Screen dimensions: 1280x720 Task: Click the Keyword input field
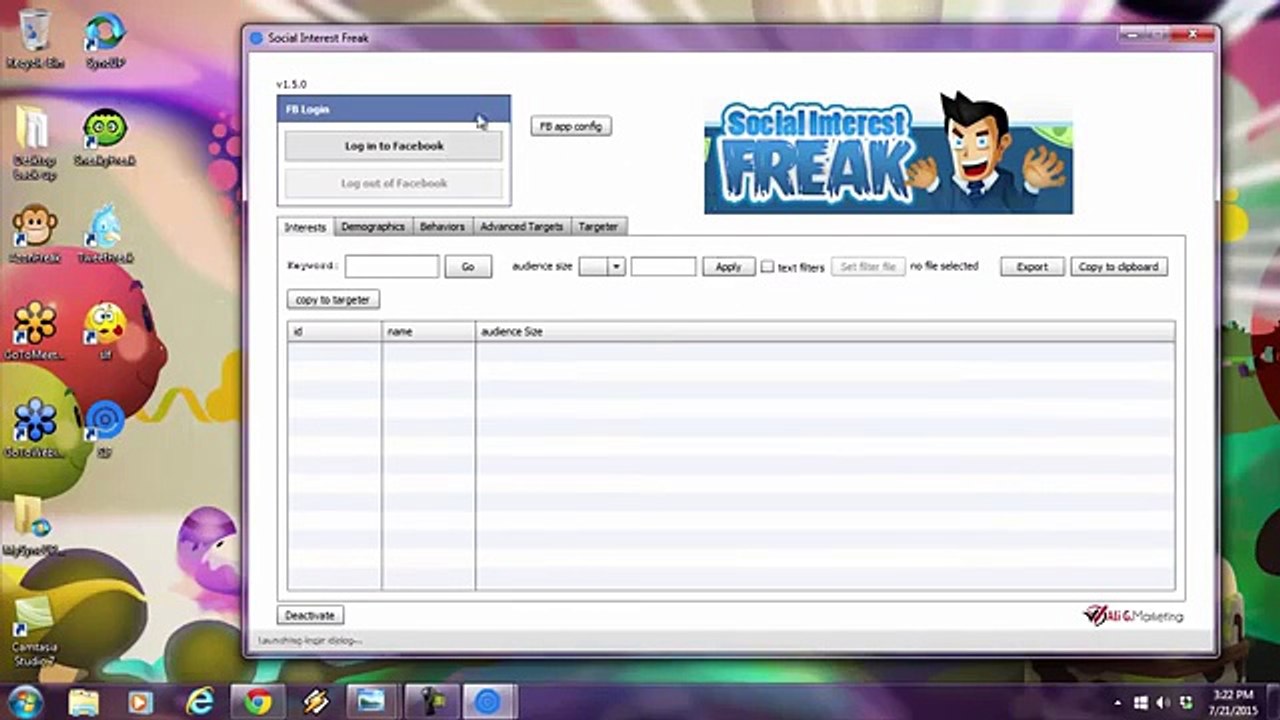click(392, 267)
